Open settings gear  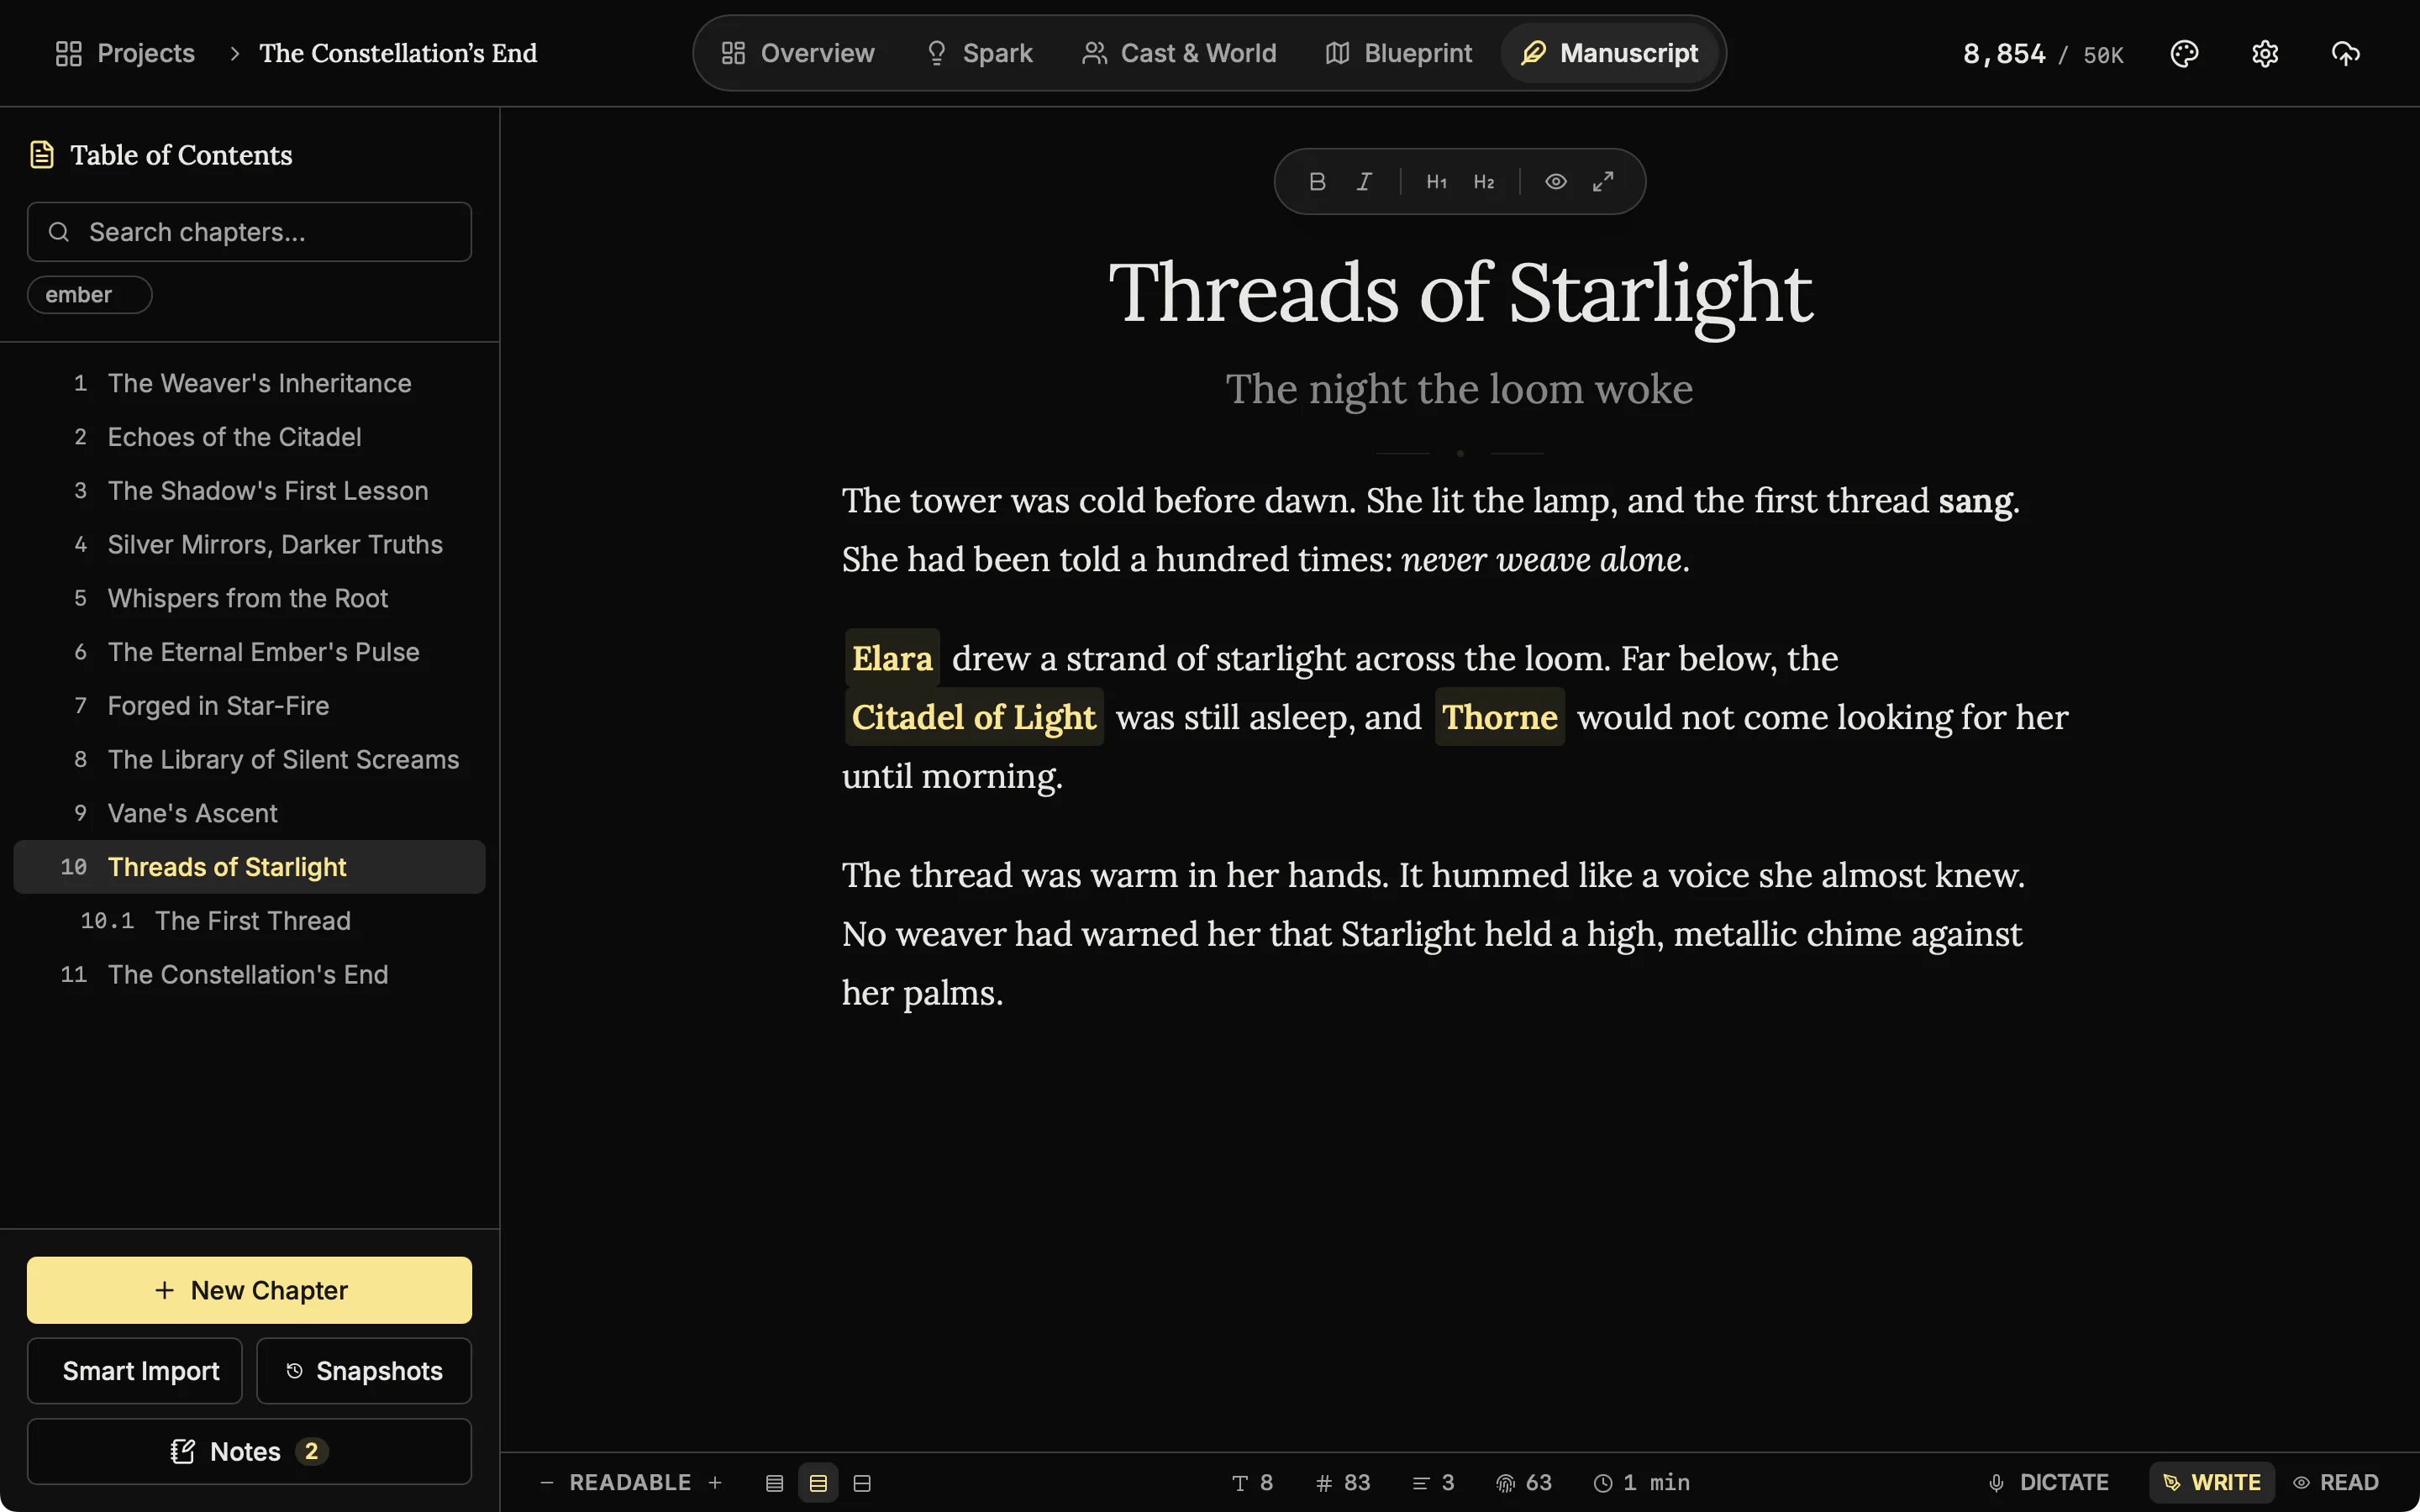pos(2265,53)
